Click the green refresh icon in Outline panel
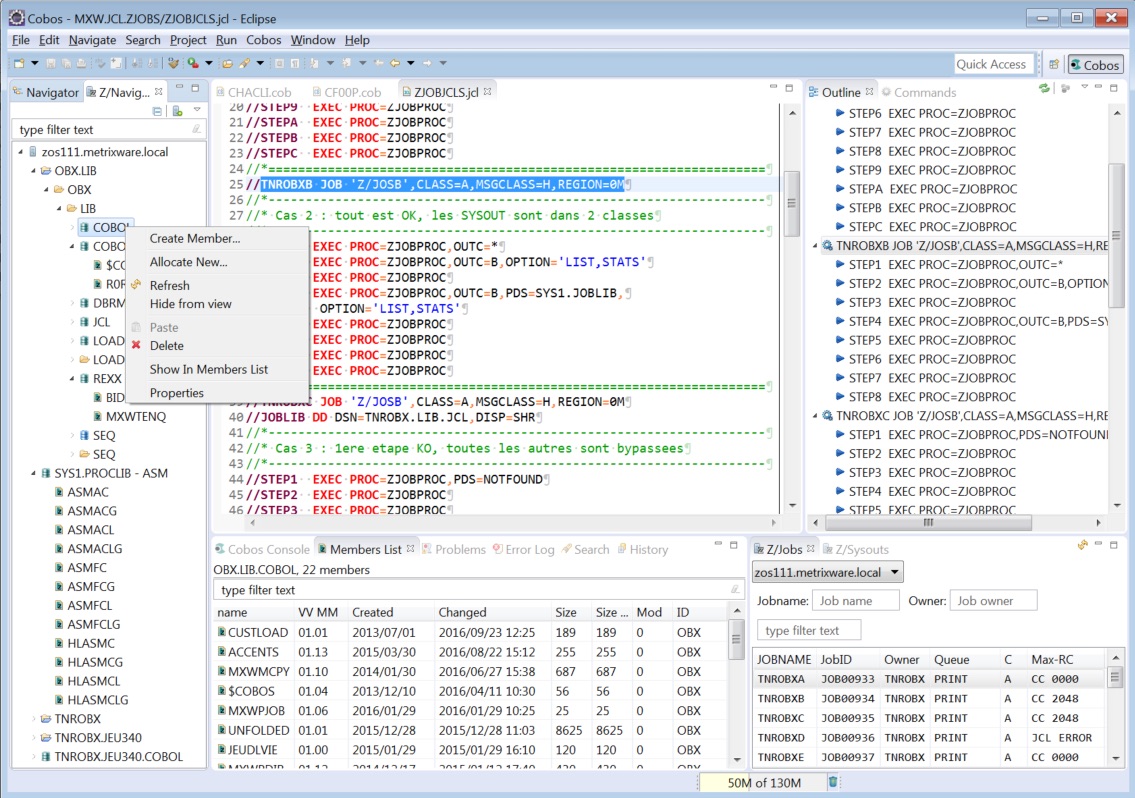This screenshot has width=1135, height=798. pyautogui.click(x=1044, y=88)
